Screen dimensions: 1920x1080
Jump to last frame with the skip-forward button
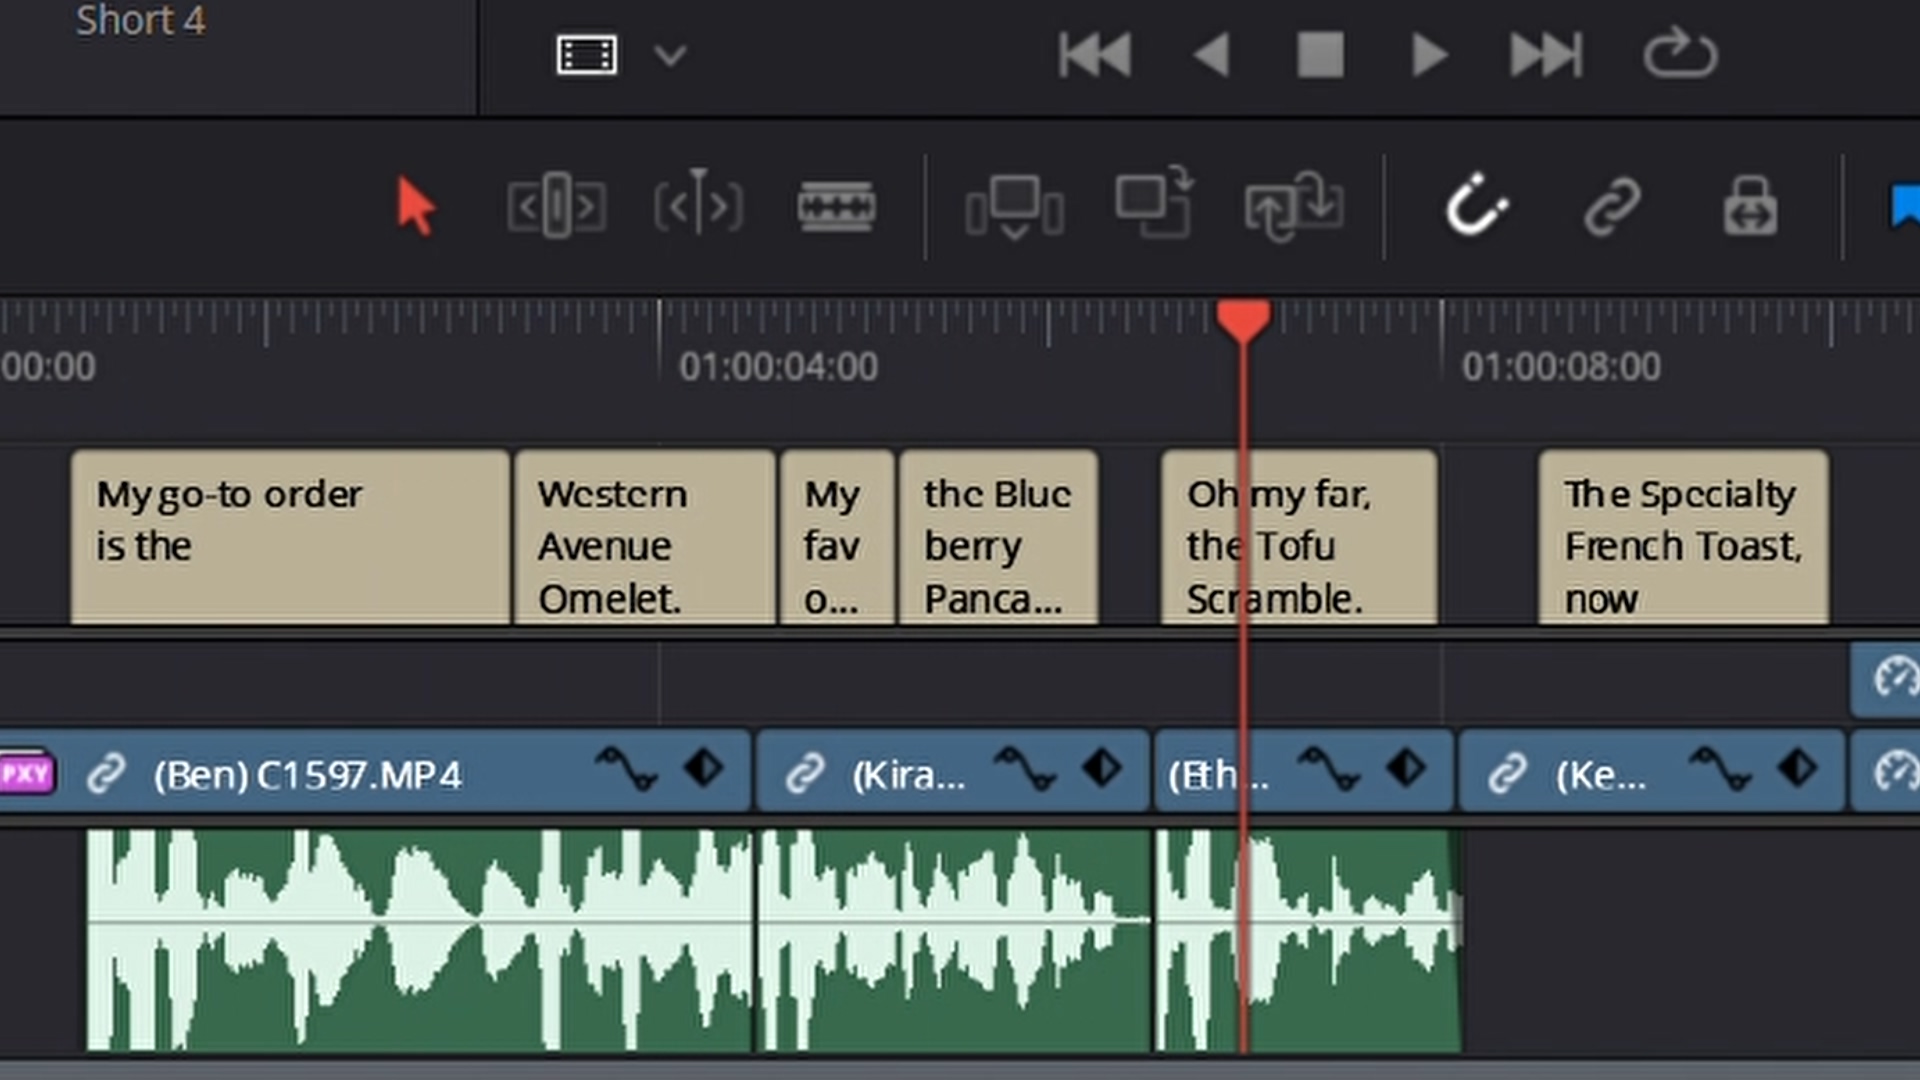coord(1546,54)
